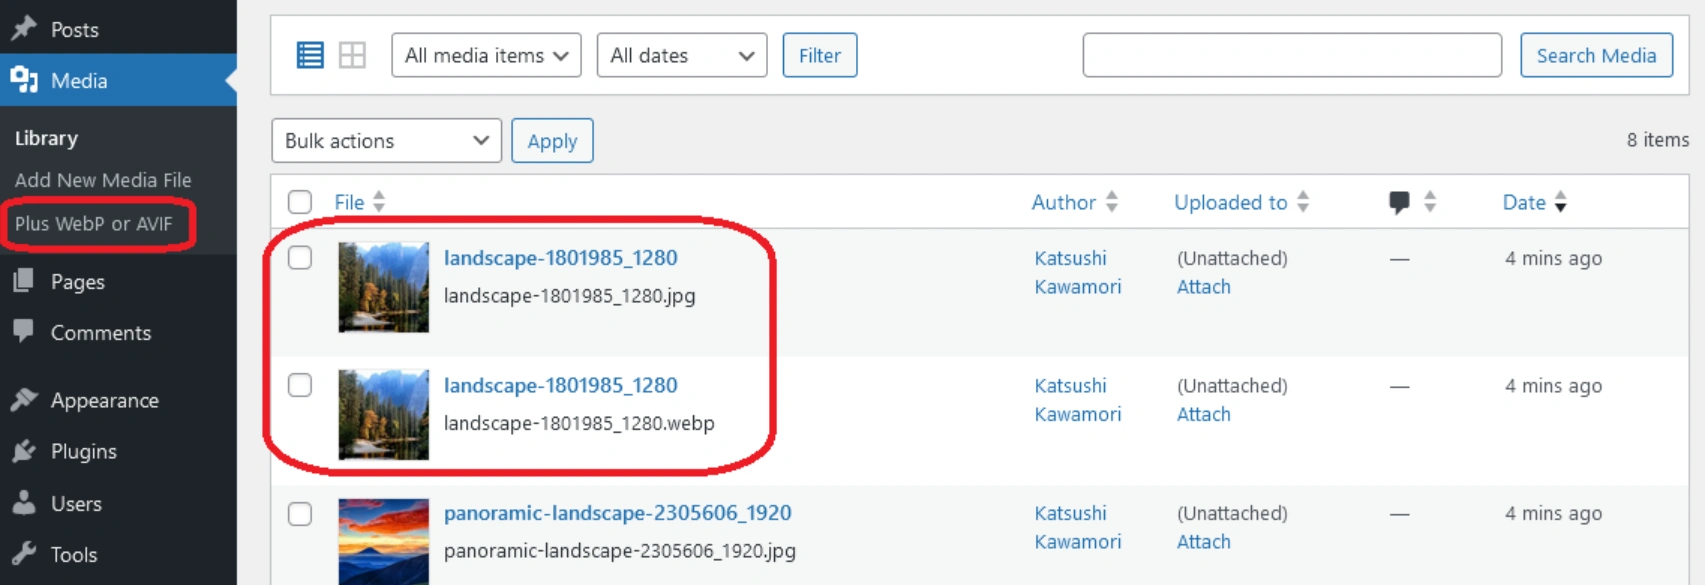Open panoramic-landscape-2305606_1920 title link
Image resolution: width=1705 pixels, height=585 pixels.
(618, 513)
